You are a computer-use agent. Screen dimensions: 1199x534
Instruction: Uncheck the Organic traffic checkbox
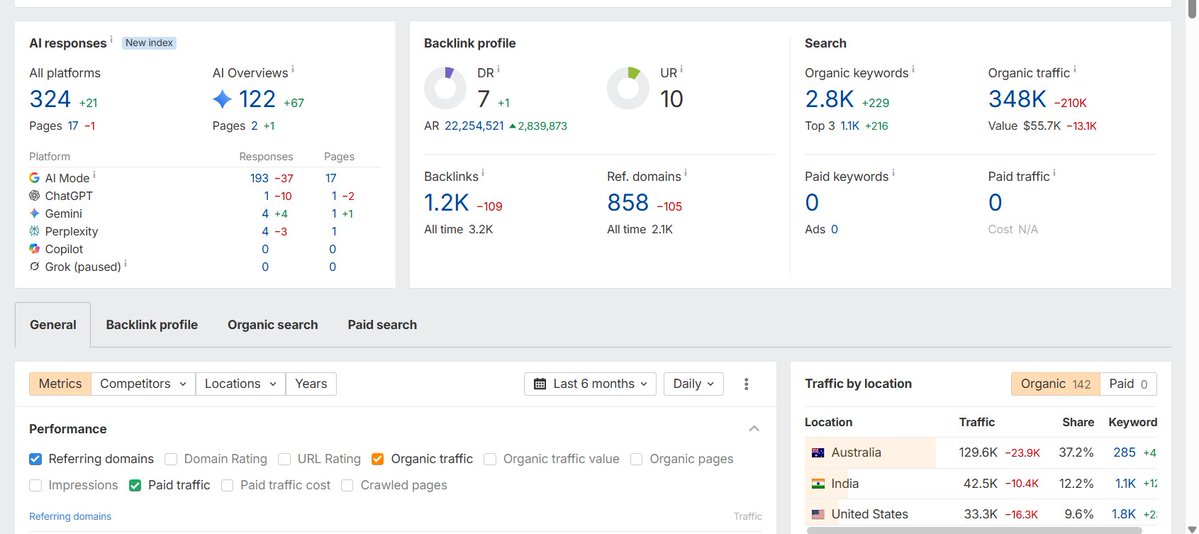(x=378, y=459)
